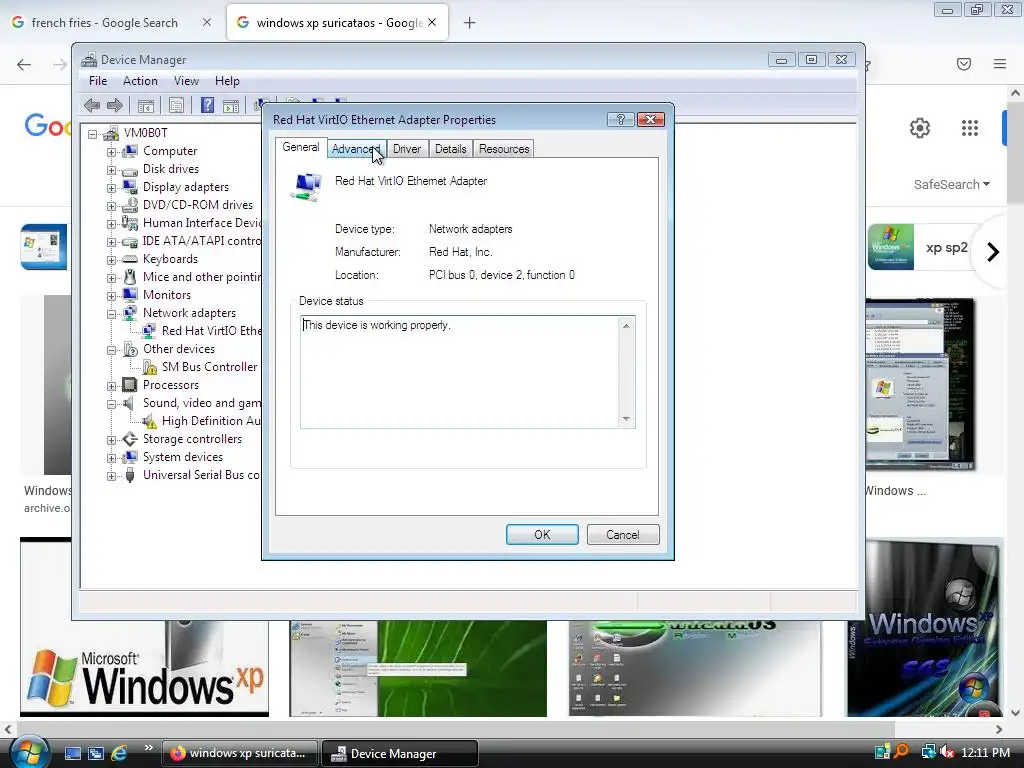Image resolution: width=1024 pixels, height=768 pixels.
Task: Click the network icon in system tray
Action: (x=927, y=752)
